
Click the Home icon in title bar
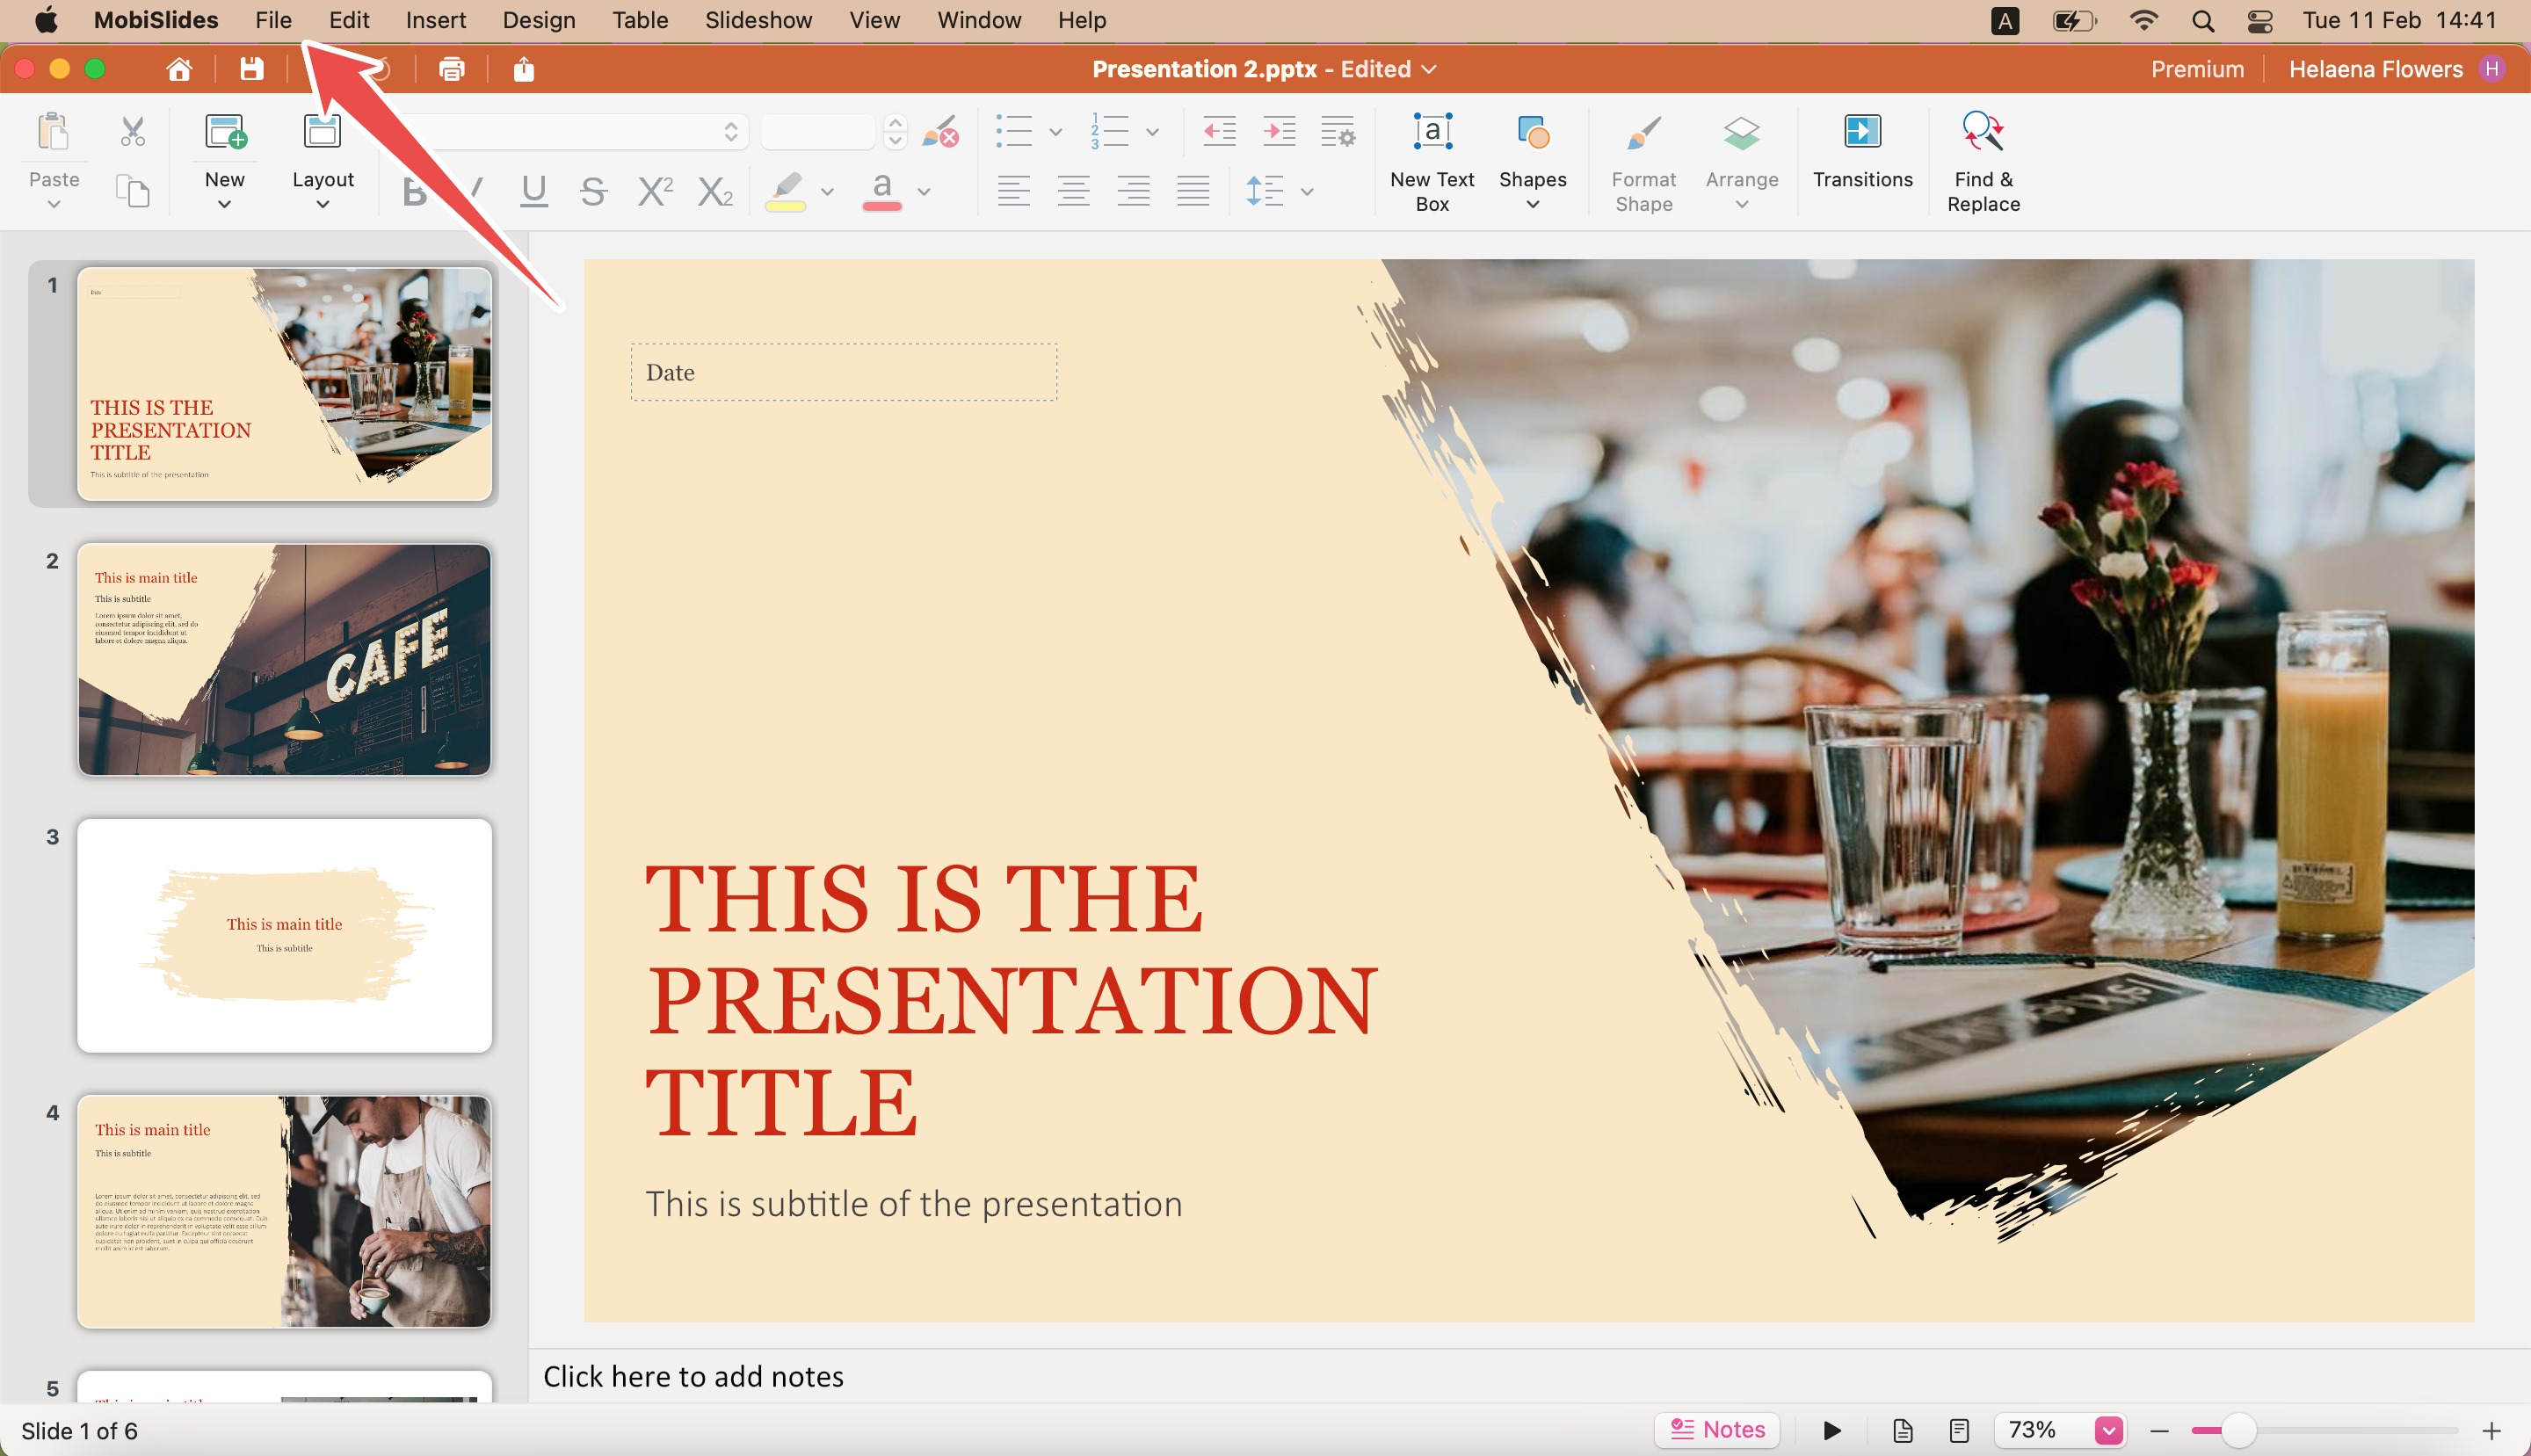(179, 69)
